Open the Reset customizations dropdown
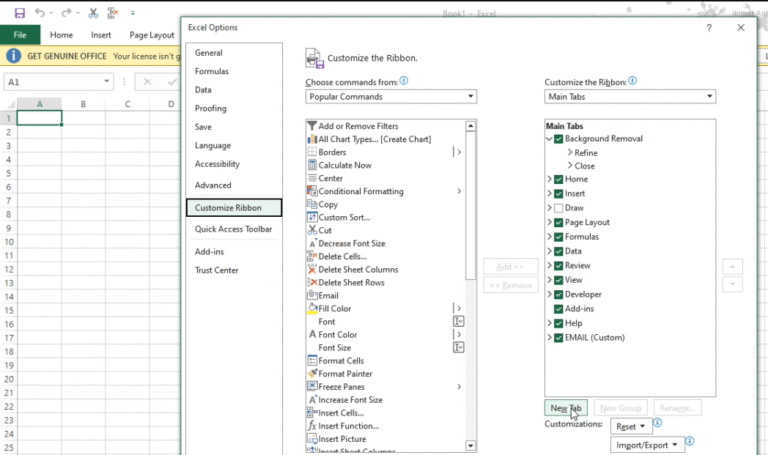768x455 pixels. tap(631, 426)
